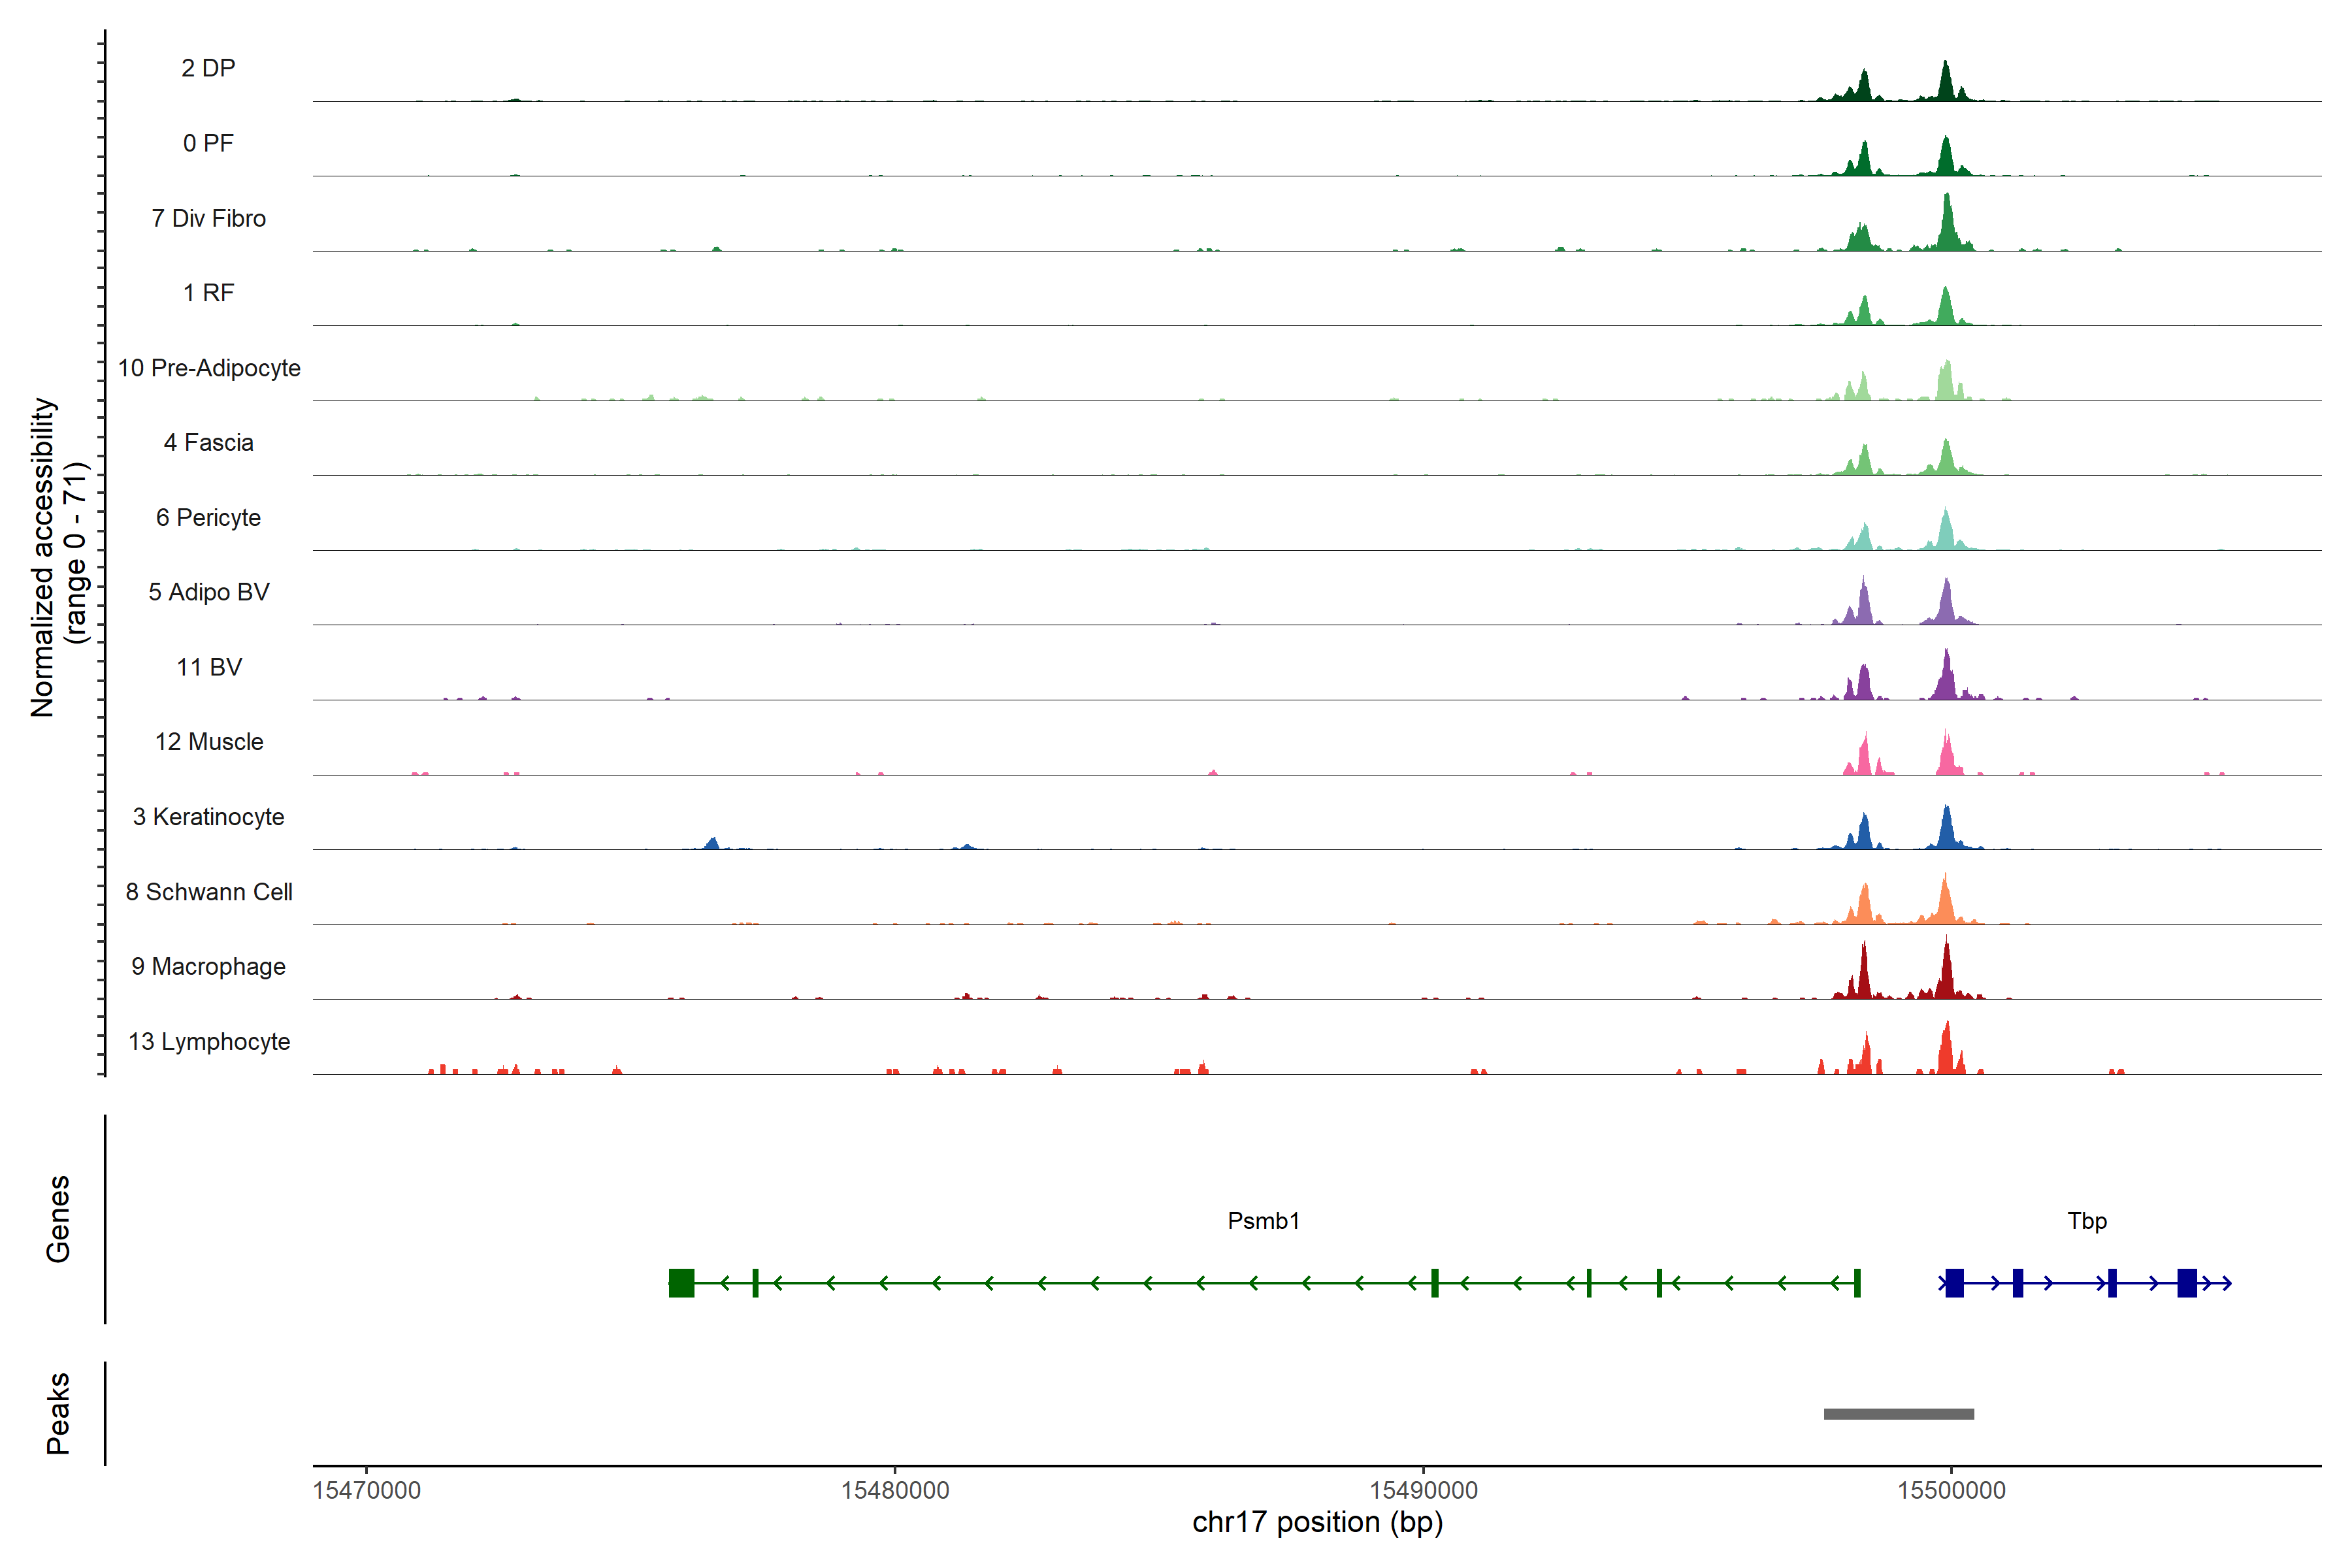Click the Psmb1 gene label
The image size is (2352, 1568).
coord(1263,1221)
